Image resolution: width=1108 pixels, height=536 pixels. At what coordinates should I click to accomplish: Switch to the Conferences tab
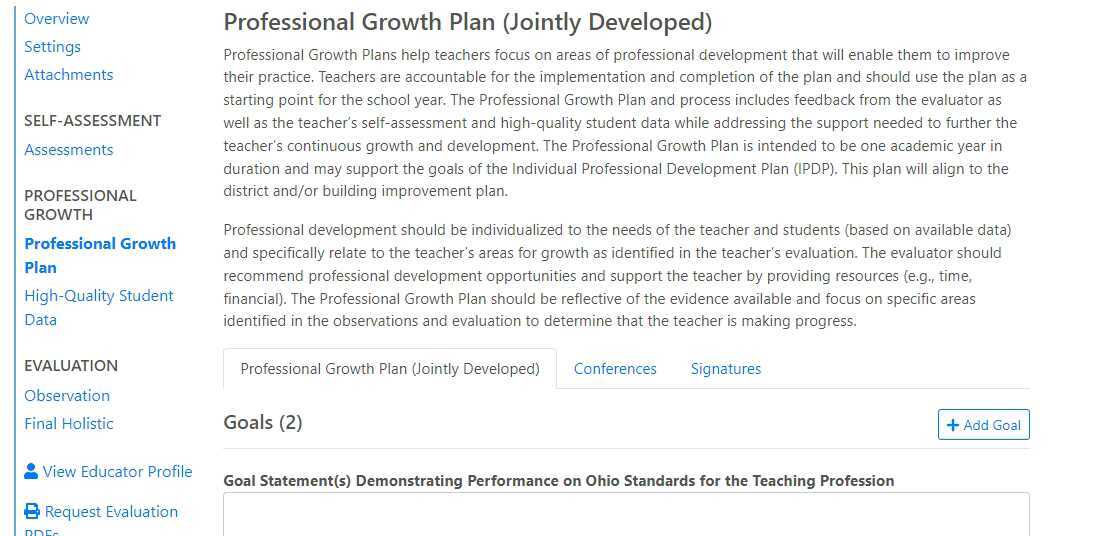pyautogui.click(x=615, y=369)
